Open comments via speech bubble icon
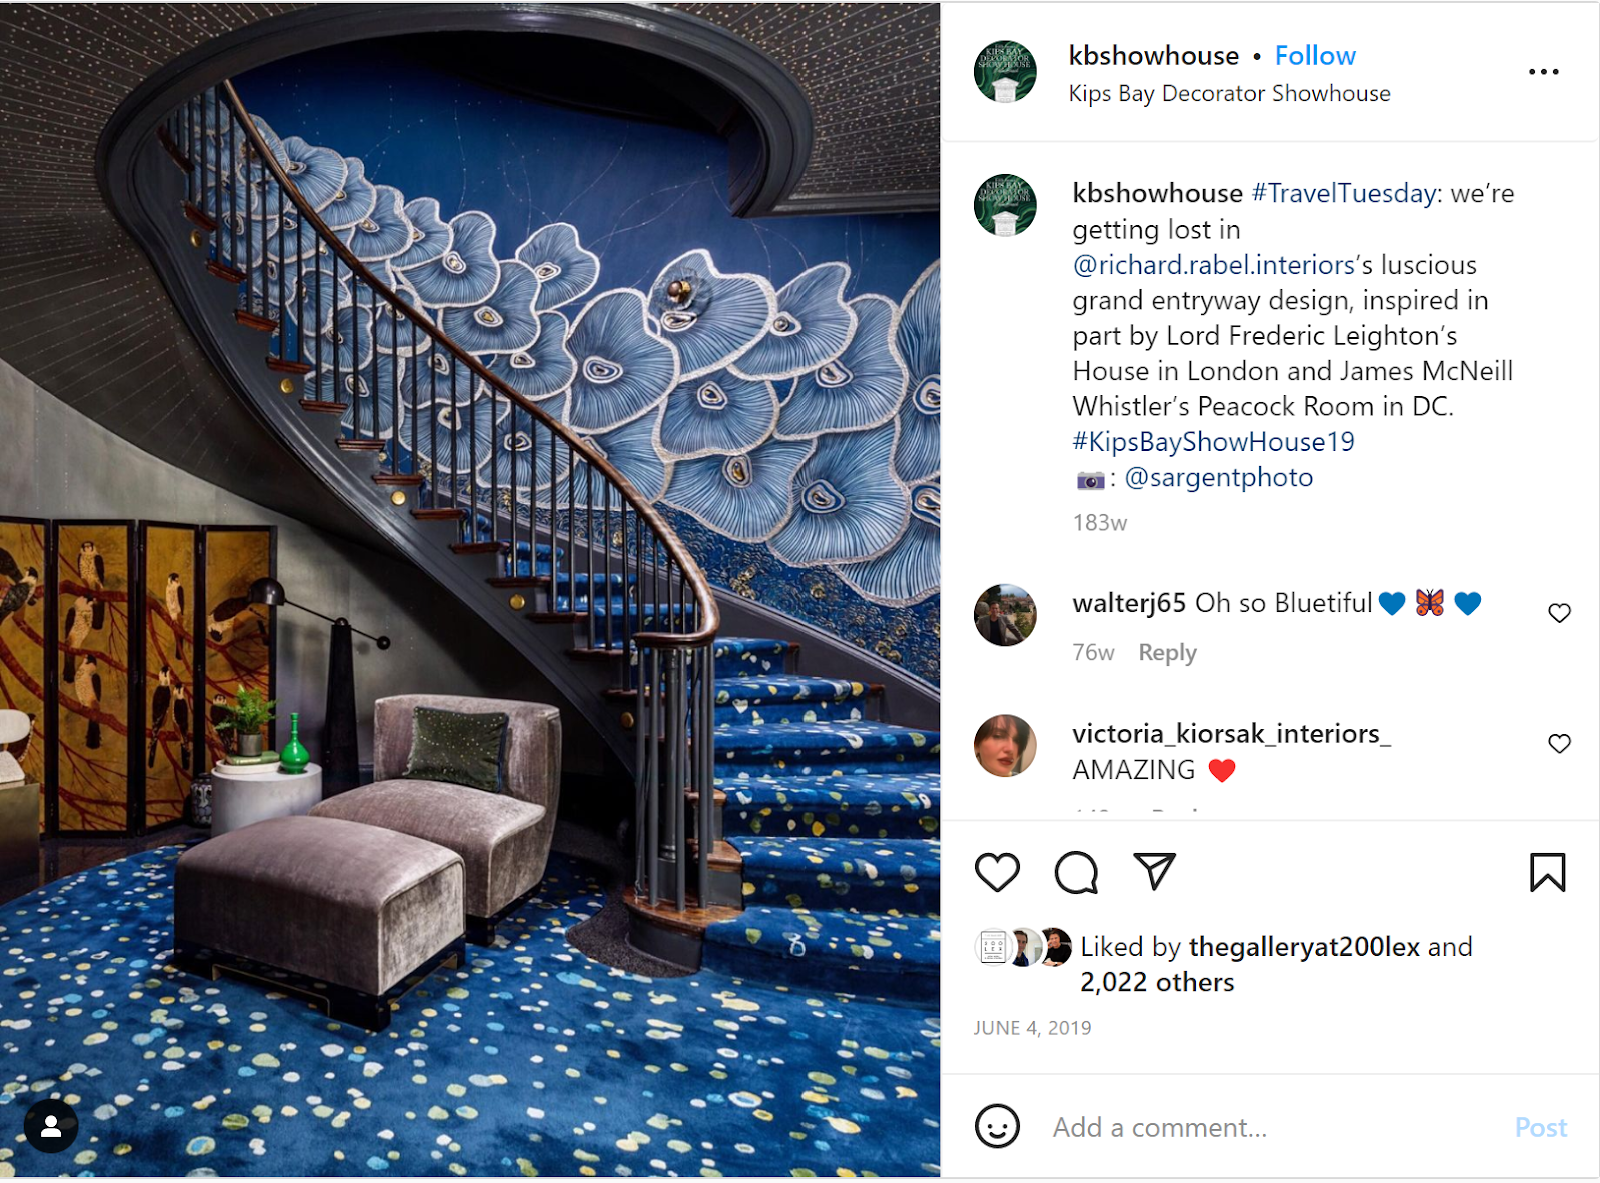The width and height of the screenshot is (1600, 1183). pyautogui.click(x=1076, y=872)
